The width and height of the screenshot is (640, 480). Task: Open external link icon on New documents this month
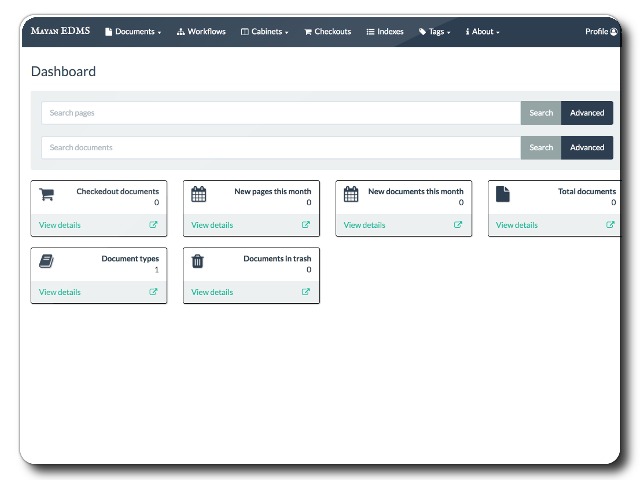(x=458, y=225)
